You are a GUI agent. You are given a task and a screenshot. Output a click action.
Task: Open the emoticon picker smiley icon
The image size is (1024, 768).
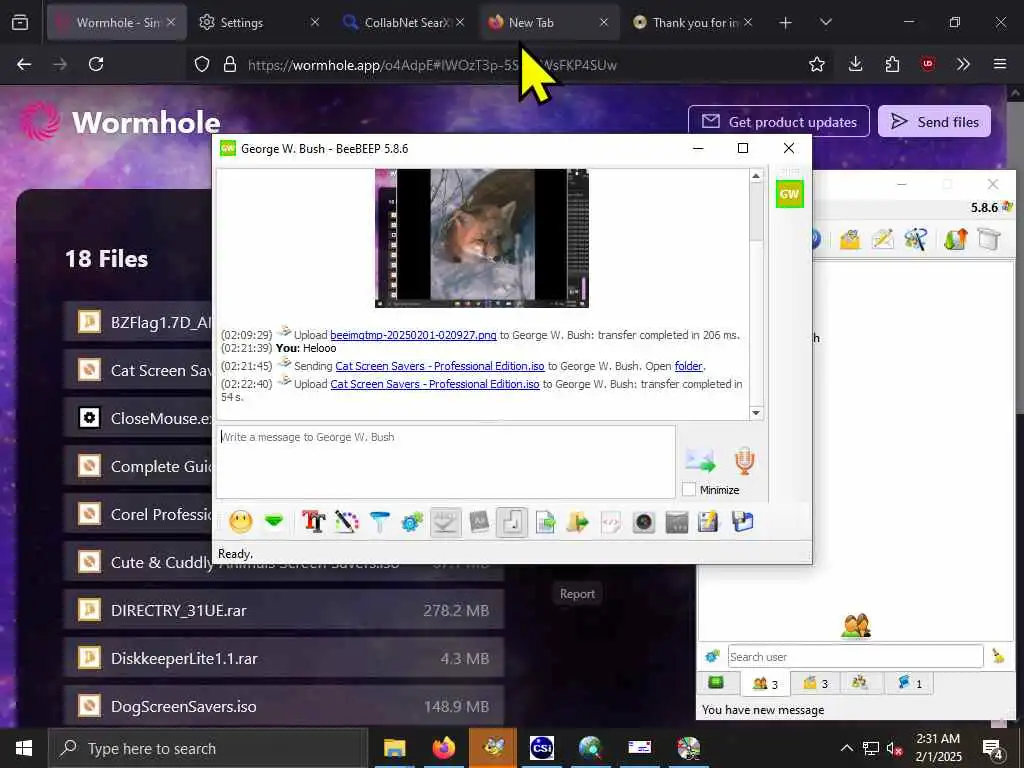coord(240,522)
